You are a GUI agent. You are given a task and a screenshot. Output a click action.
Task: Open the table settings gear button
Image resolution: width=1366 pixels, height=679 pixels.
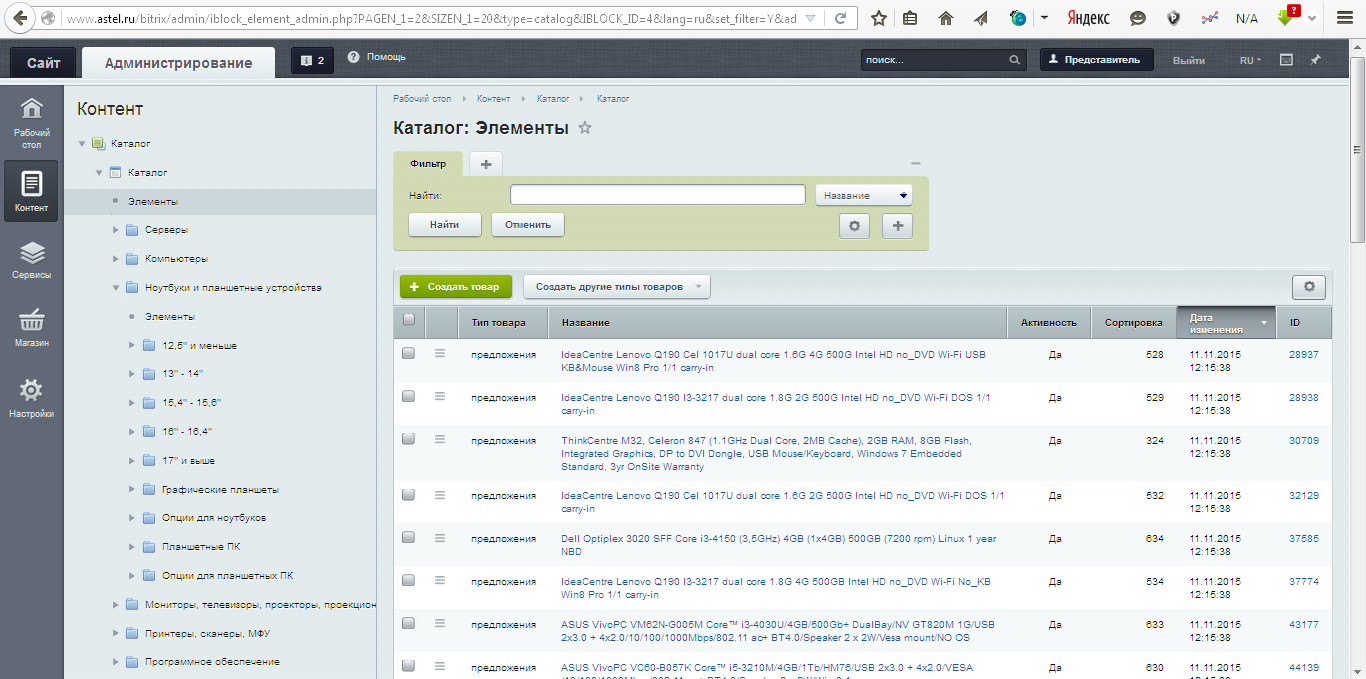pos(1308,287)
